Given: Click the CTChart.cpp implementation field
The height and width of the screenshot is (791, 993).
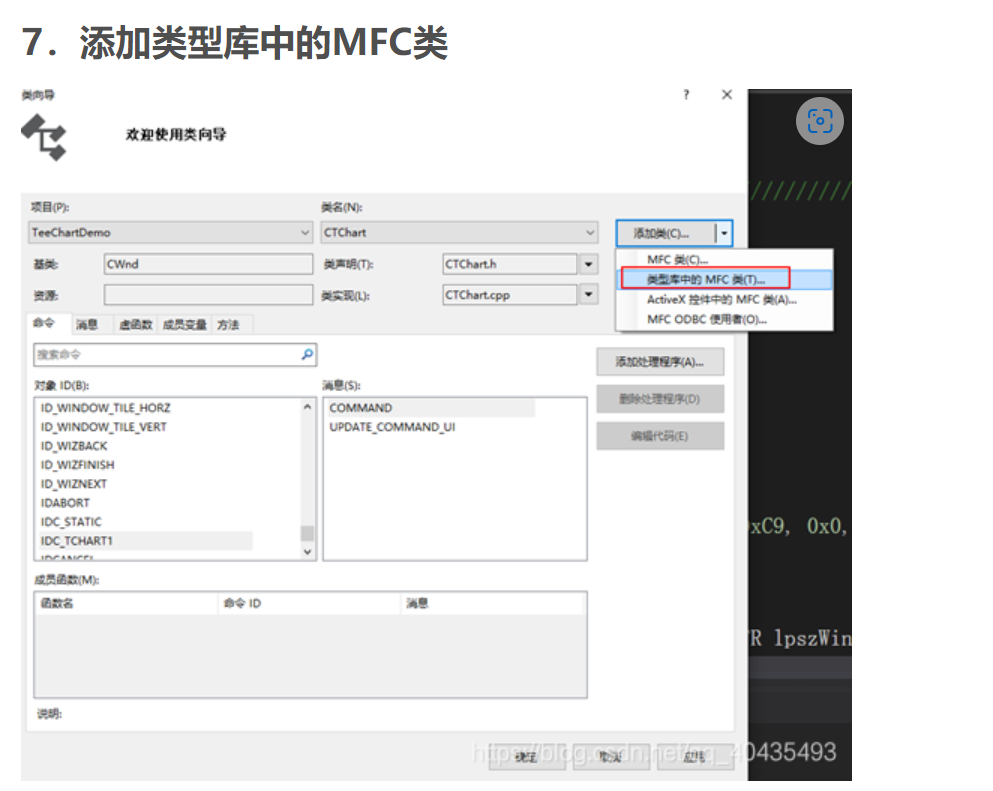Looking at the screenshot, I should click(510, 294).
